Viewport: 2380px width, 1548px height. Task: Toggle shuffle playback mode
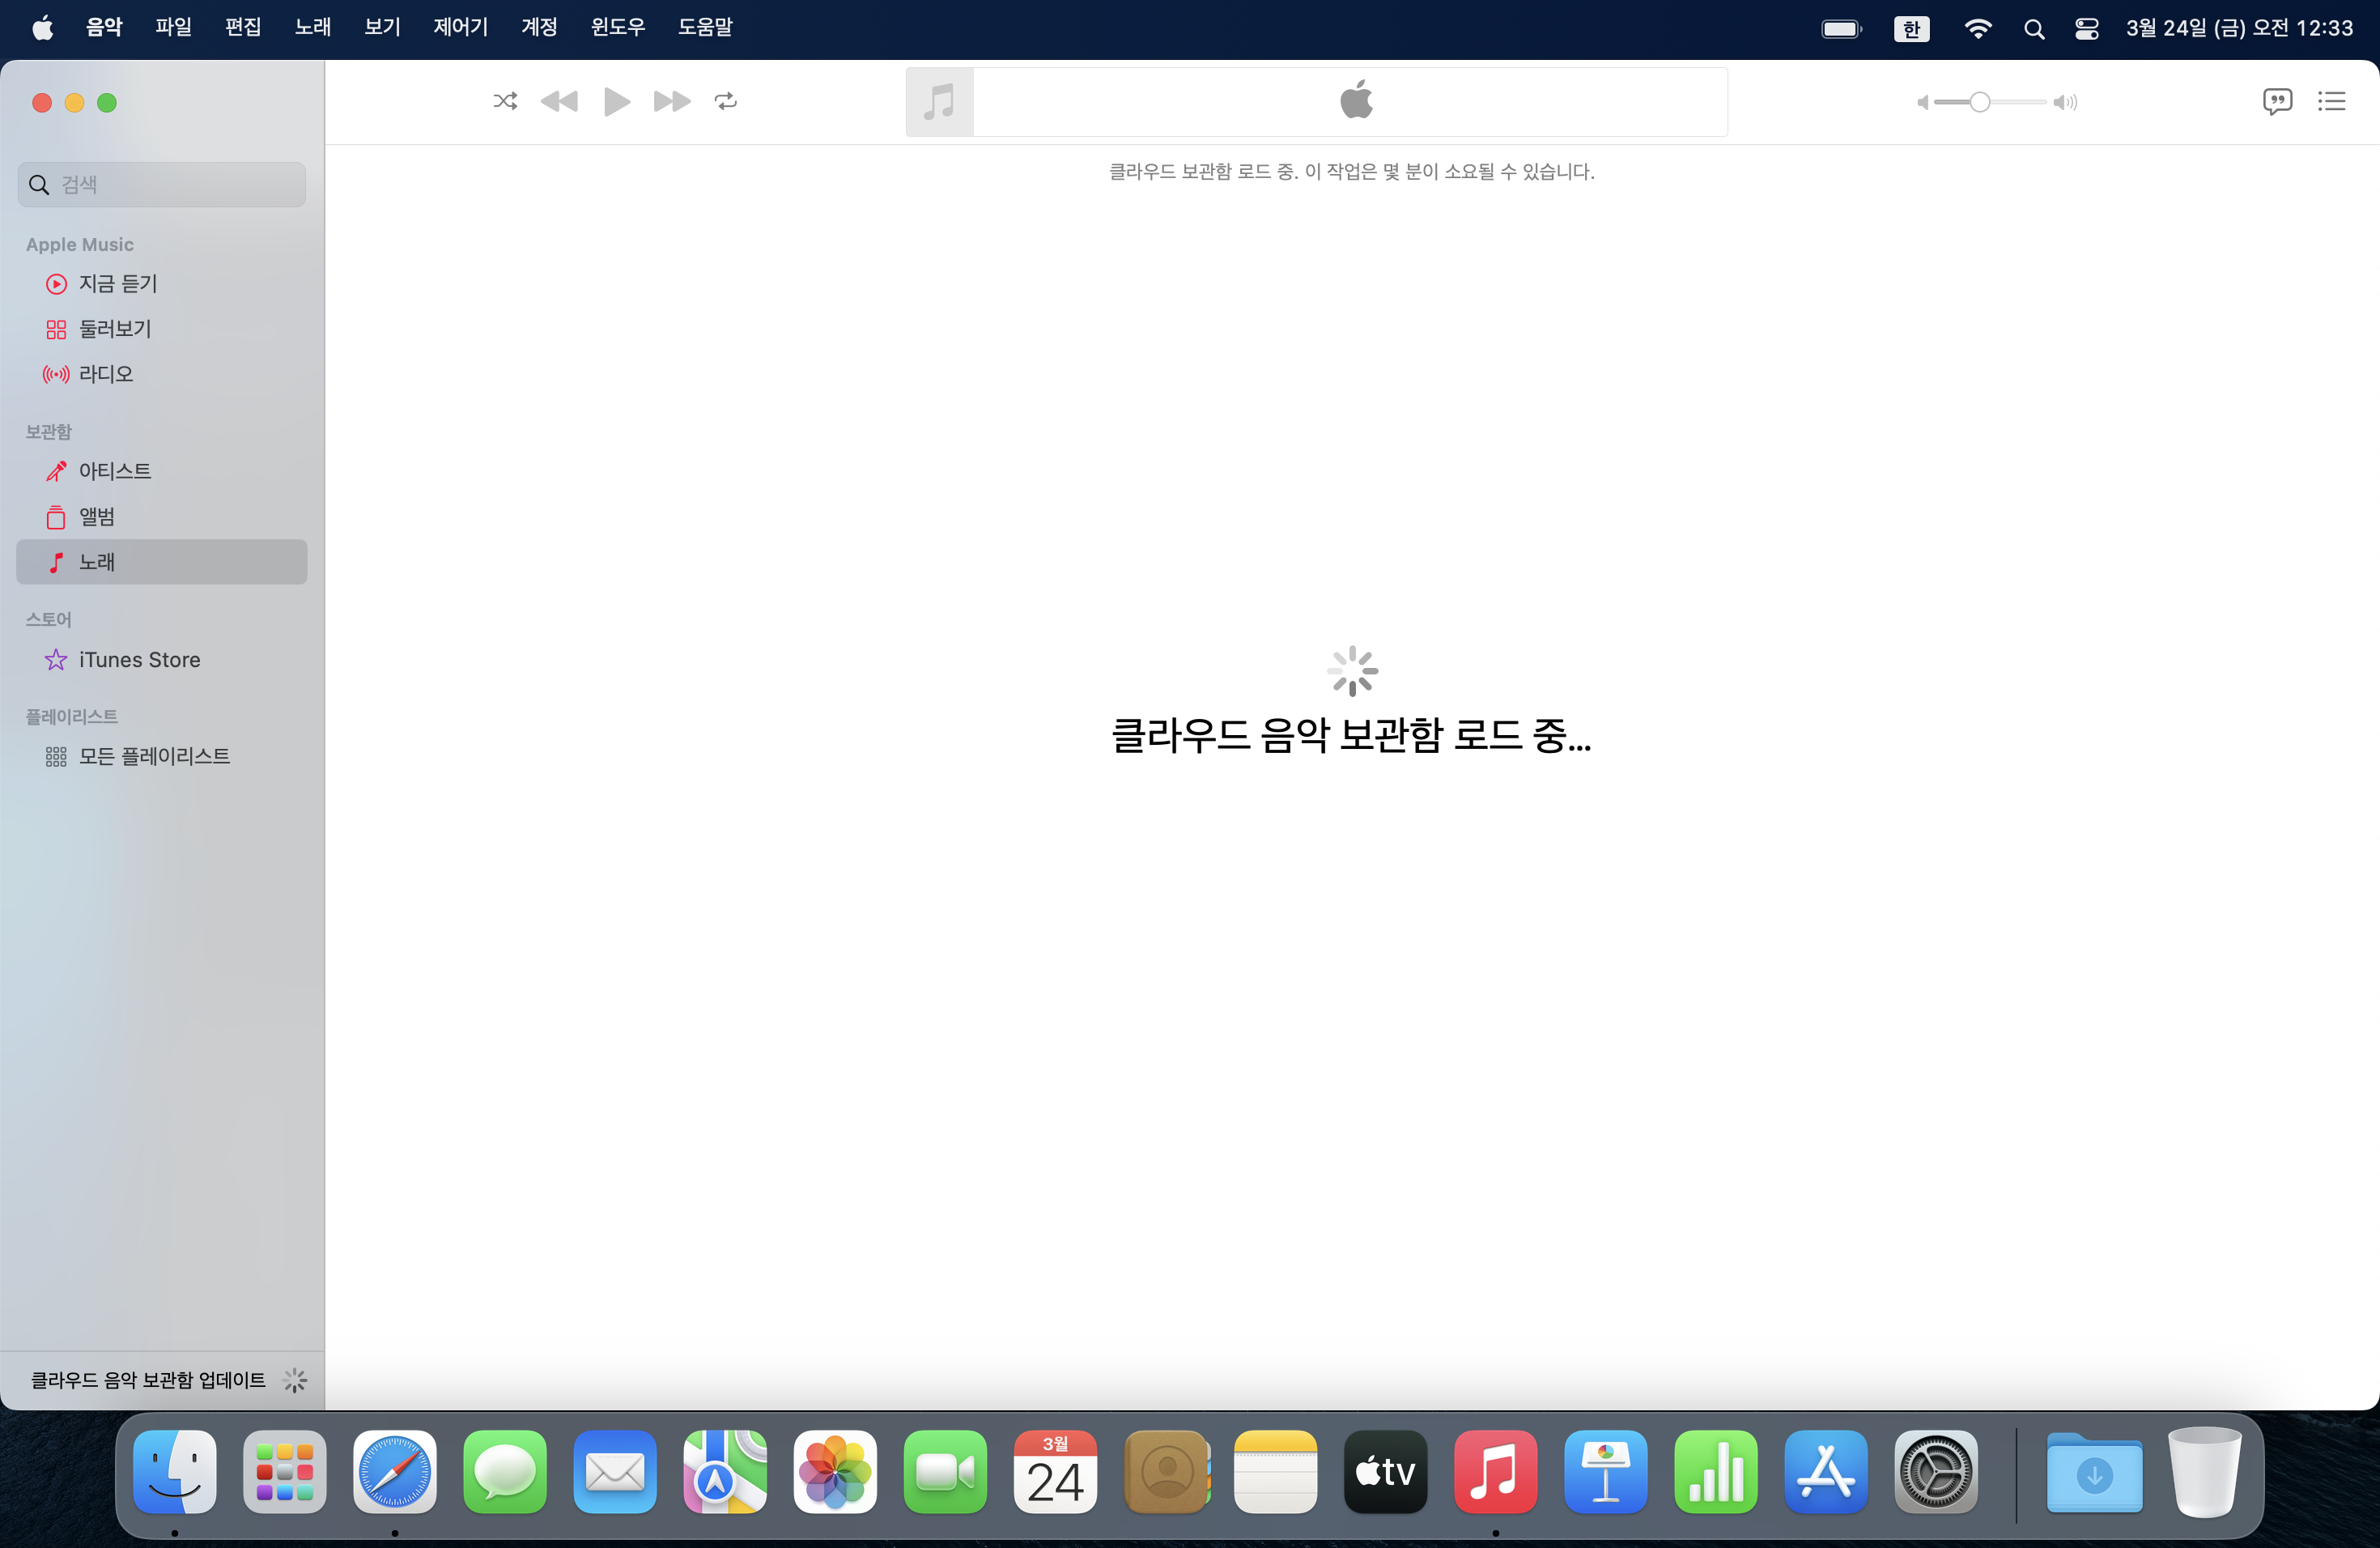pos(505,101)
